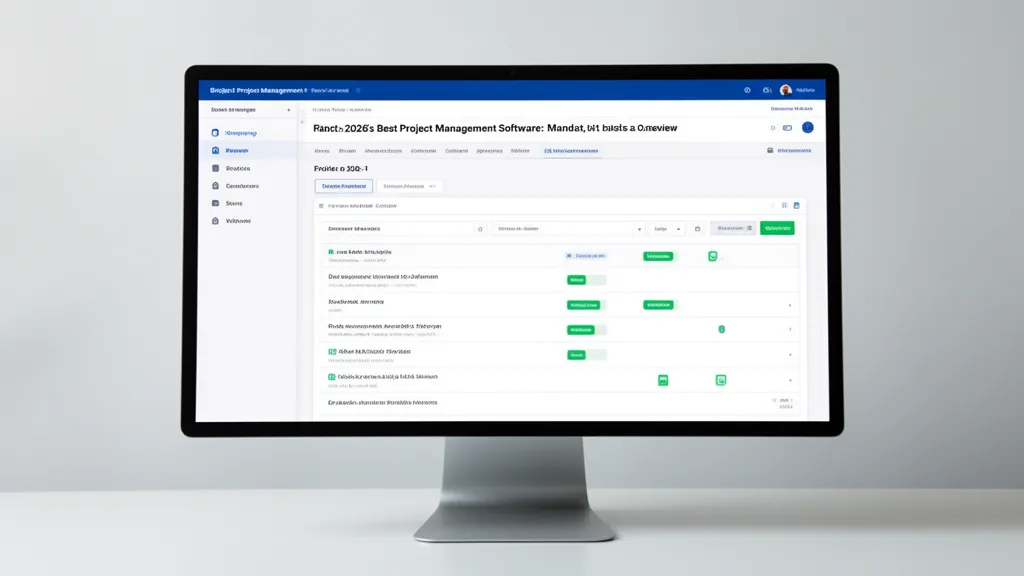The width and height of the screenshot is (1024, 576).
Task: Open the notifications icon beside the avatar
Action: pos(767,90)
